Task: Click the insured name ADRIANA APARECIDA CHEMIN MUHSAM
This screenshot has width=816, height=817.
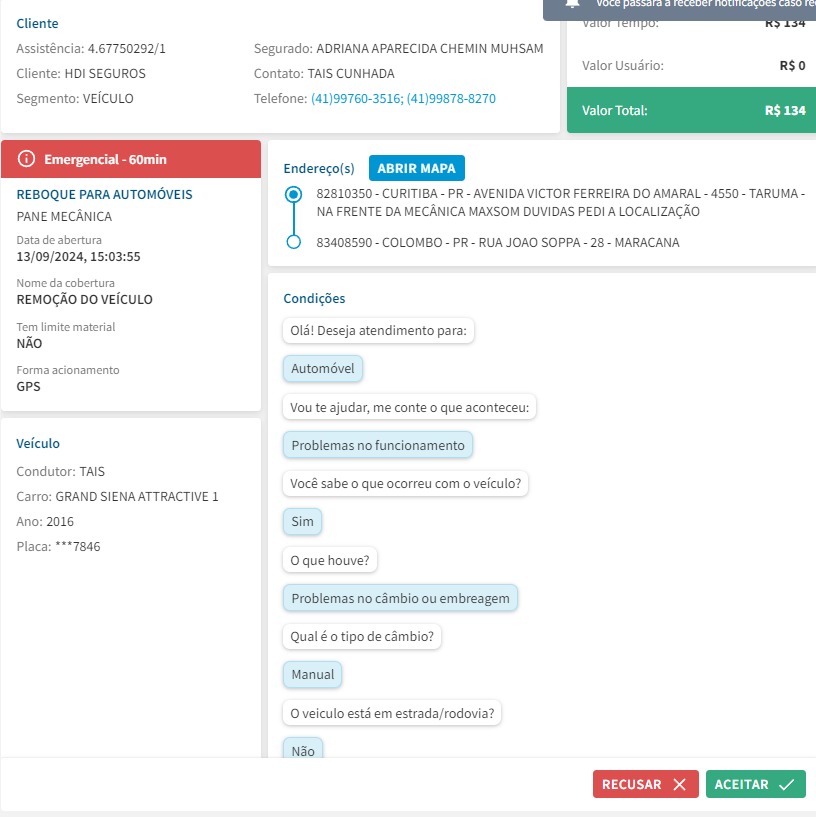Action: (x=430, y=48)
